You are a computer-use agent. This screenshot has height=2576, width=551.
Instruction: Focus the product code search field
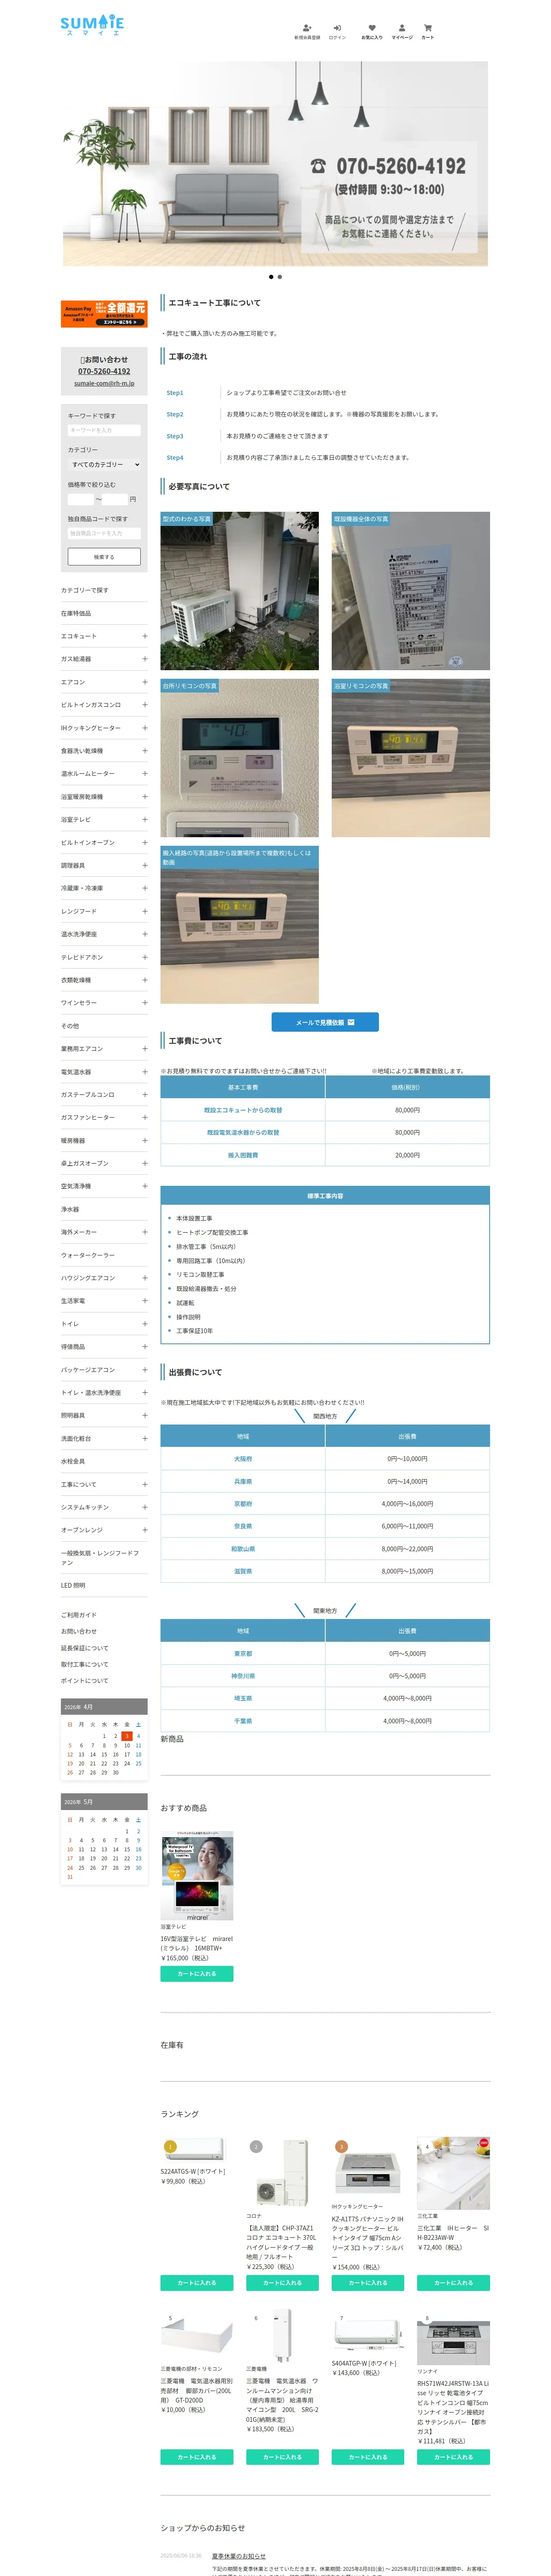click(x=104, y=534)
